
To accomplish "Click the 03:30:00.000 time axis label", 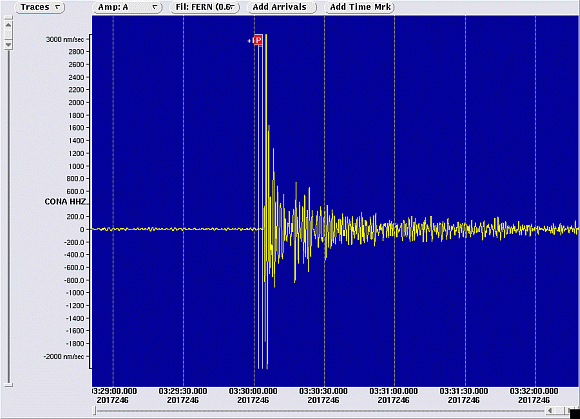I will (x=253, y=391).
